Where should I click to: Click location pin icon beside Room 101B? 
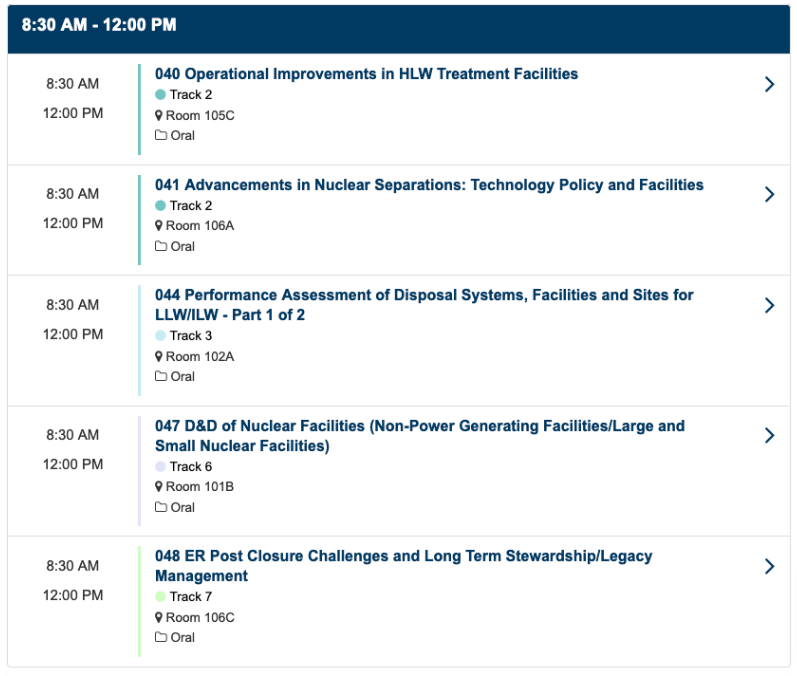pos(159,487)
